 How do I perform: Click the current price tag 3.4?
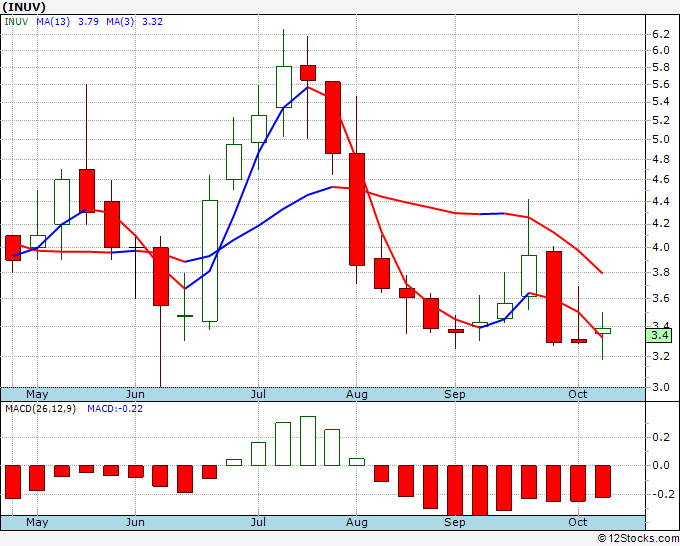point(659,335)
